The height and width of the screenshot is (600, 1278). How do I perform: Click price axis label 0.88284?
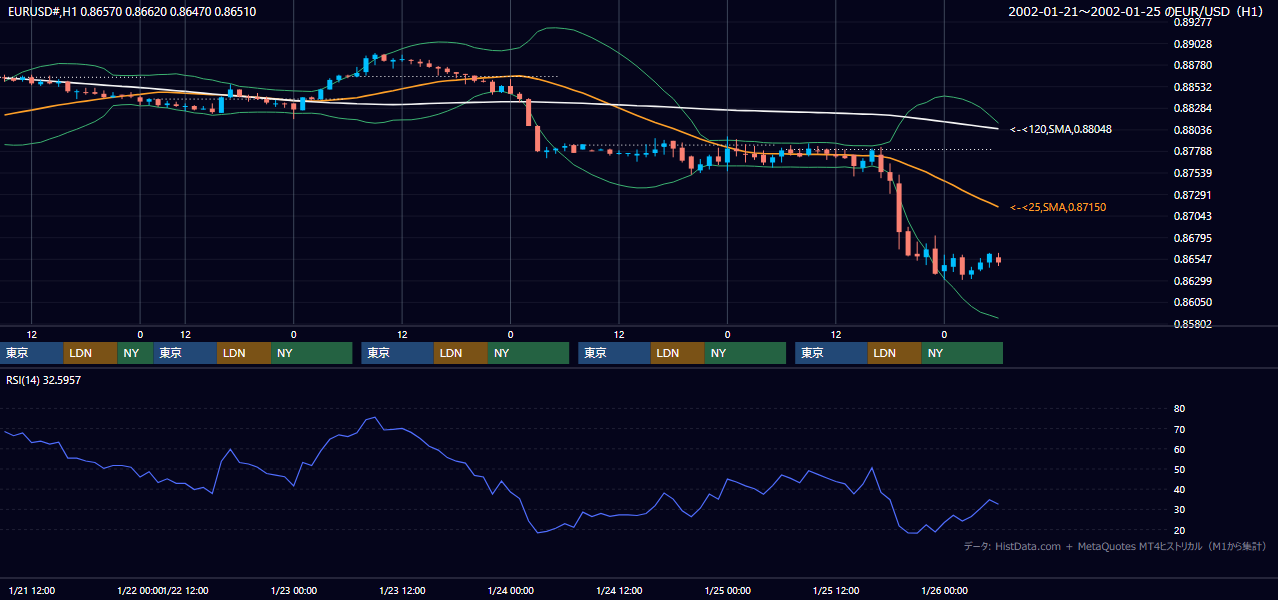click(1192, 109)
